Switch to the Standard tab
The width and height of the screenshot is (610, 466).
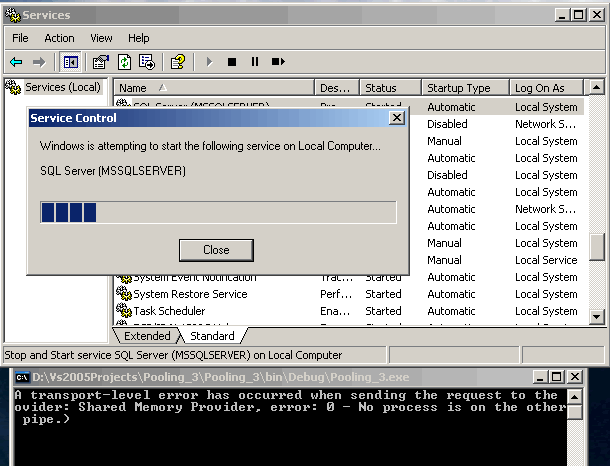[212, 336]
